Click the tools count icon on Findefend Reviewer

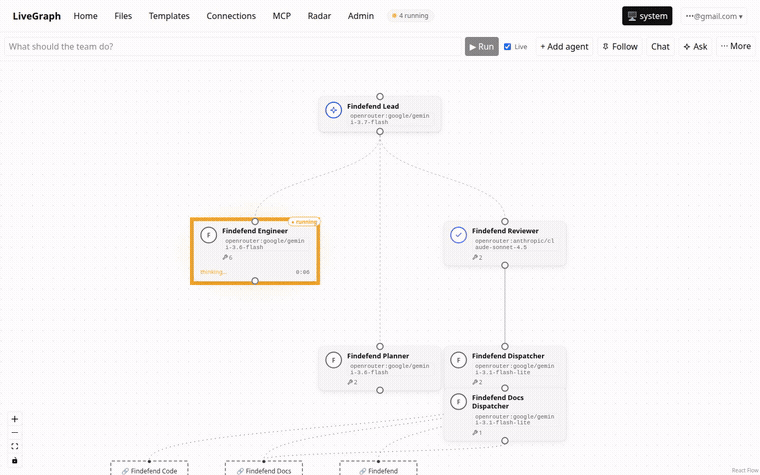(477, 257)
